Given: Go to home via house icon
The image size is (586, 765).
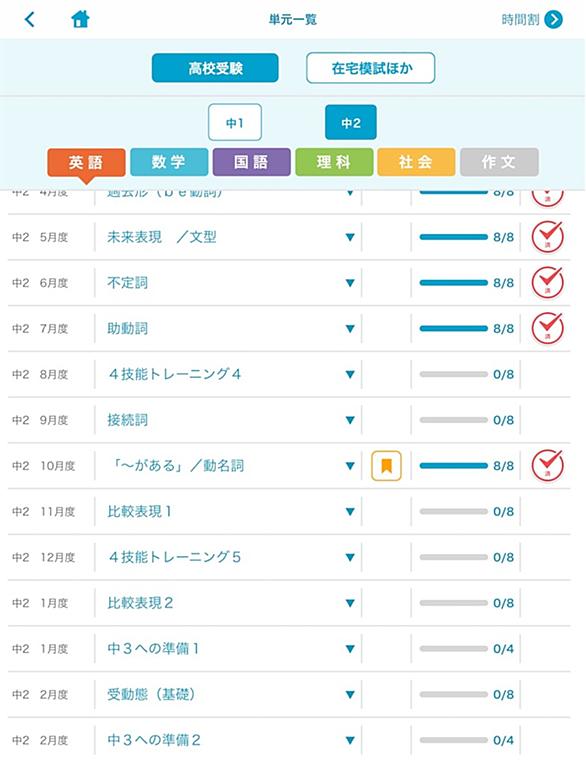Looking at the screenshot, I should click(x=81, y=19).
